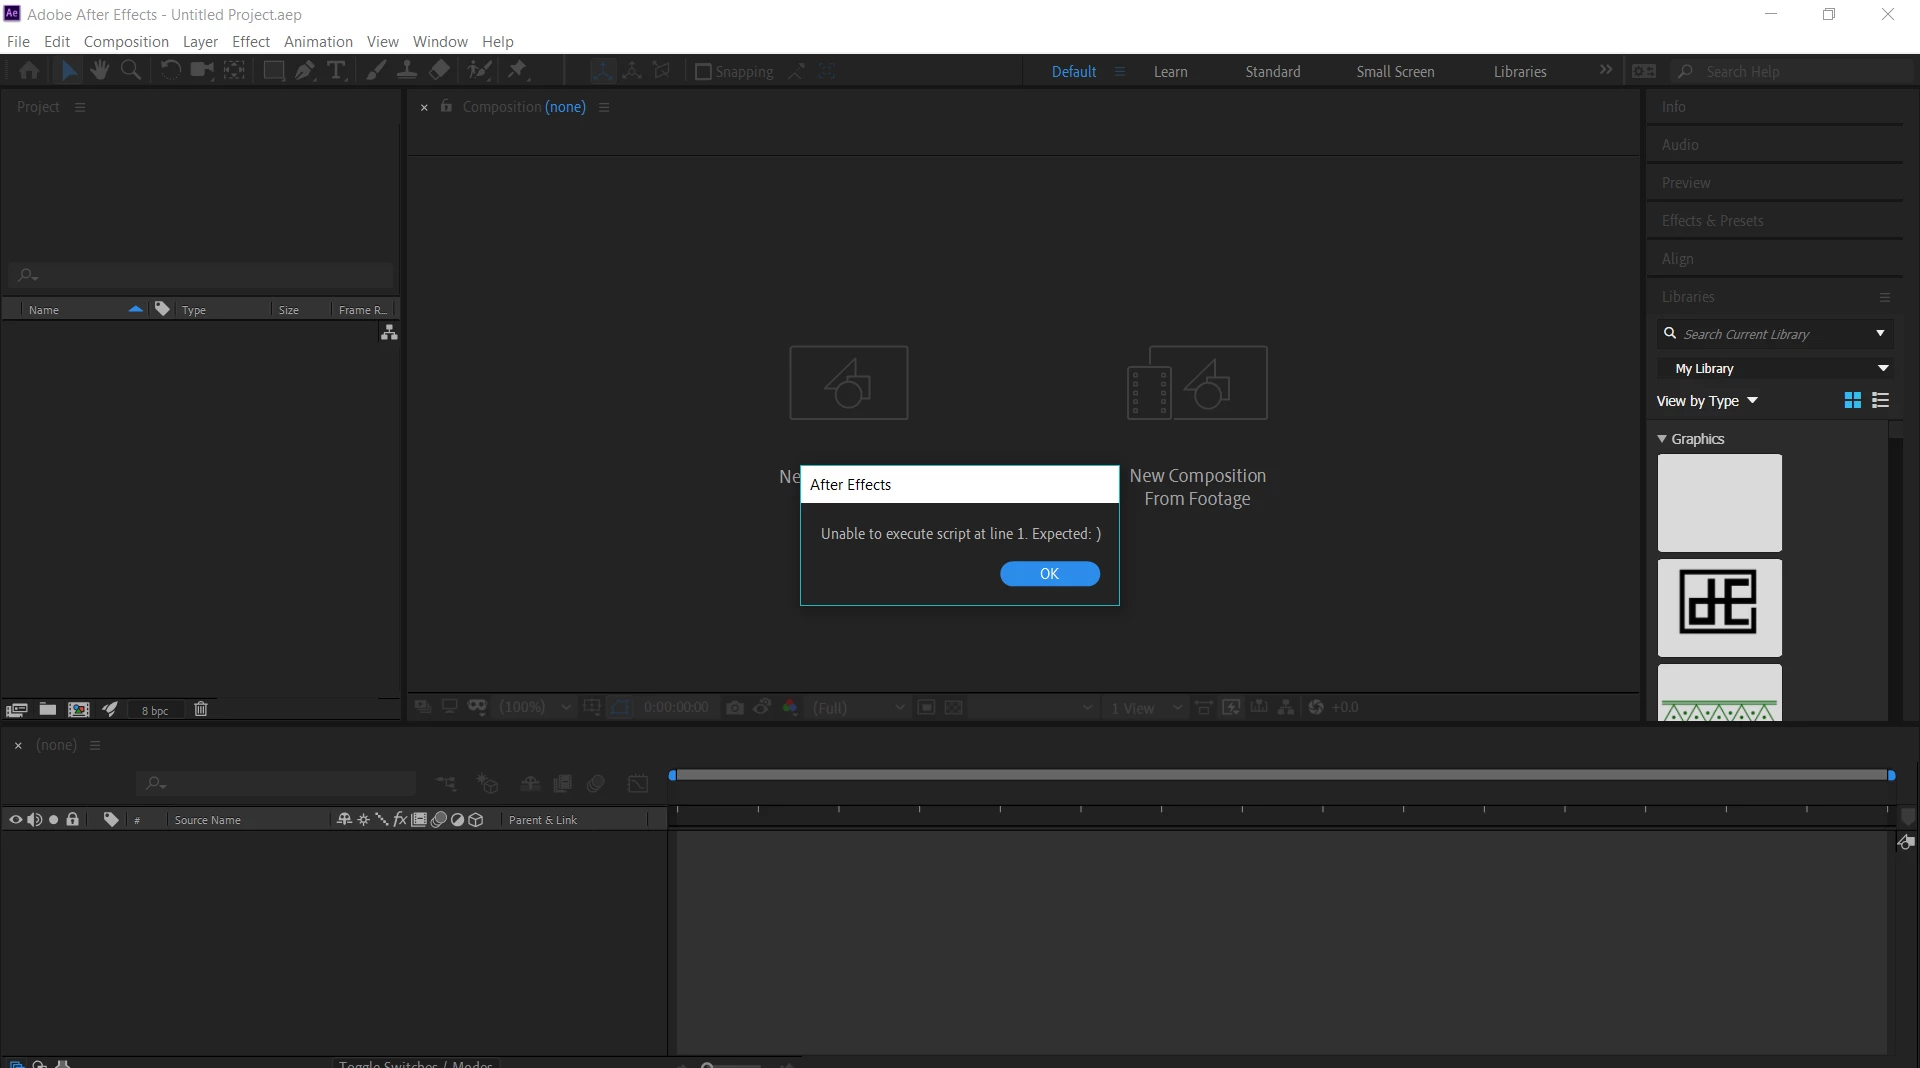Select the Zoom magnifier tool
Image resolution: width=1920 pixels, height=1068 pixels.
click(x=131, y=70)
